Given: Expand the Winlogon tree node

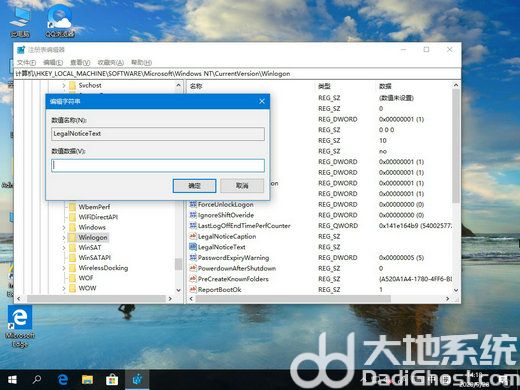Looking at the screenshot, I should coord(64,238).
